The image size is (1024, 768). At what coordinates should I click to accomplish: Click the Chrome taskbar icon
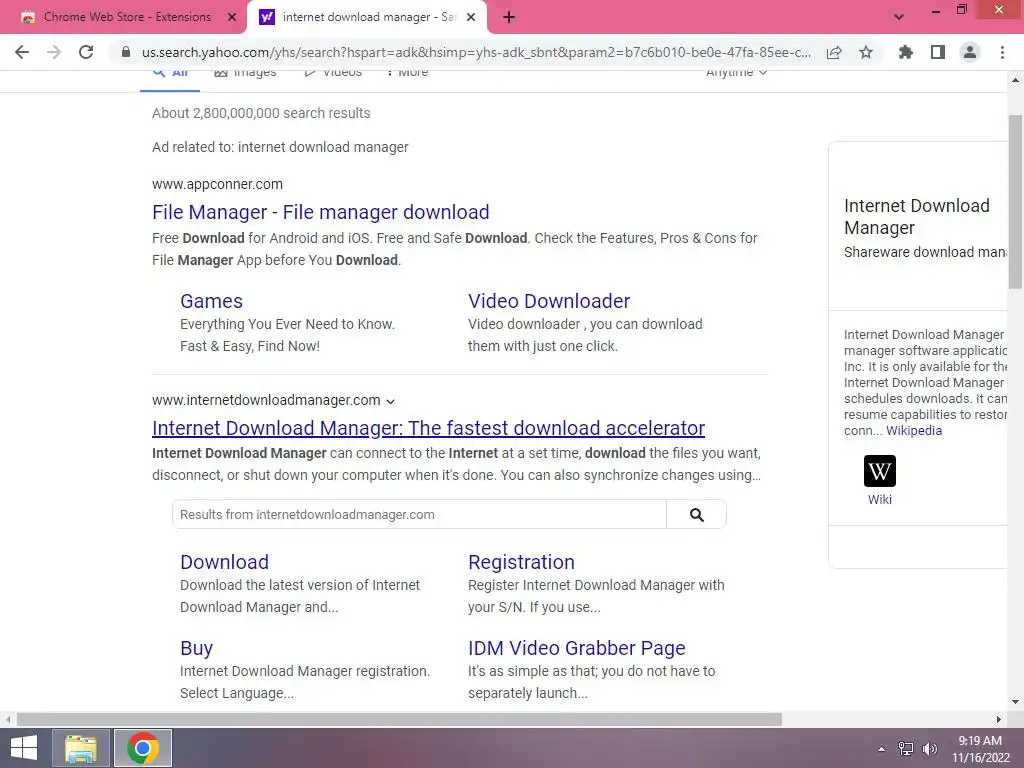click(143, 748)
